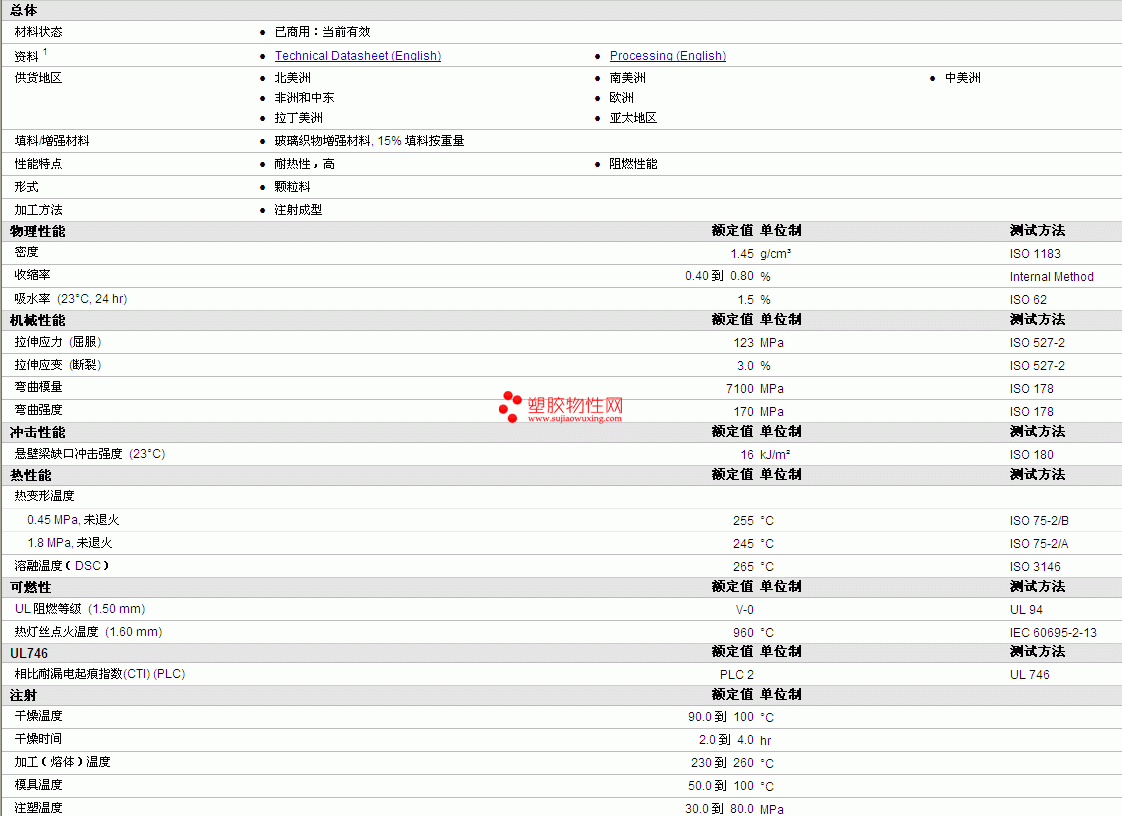Viewport: 1122px width, 816px height.
Task: Click the 收缩率 row label
Action: tap(32, 275)
